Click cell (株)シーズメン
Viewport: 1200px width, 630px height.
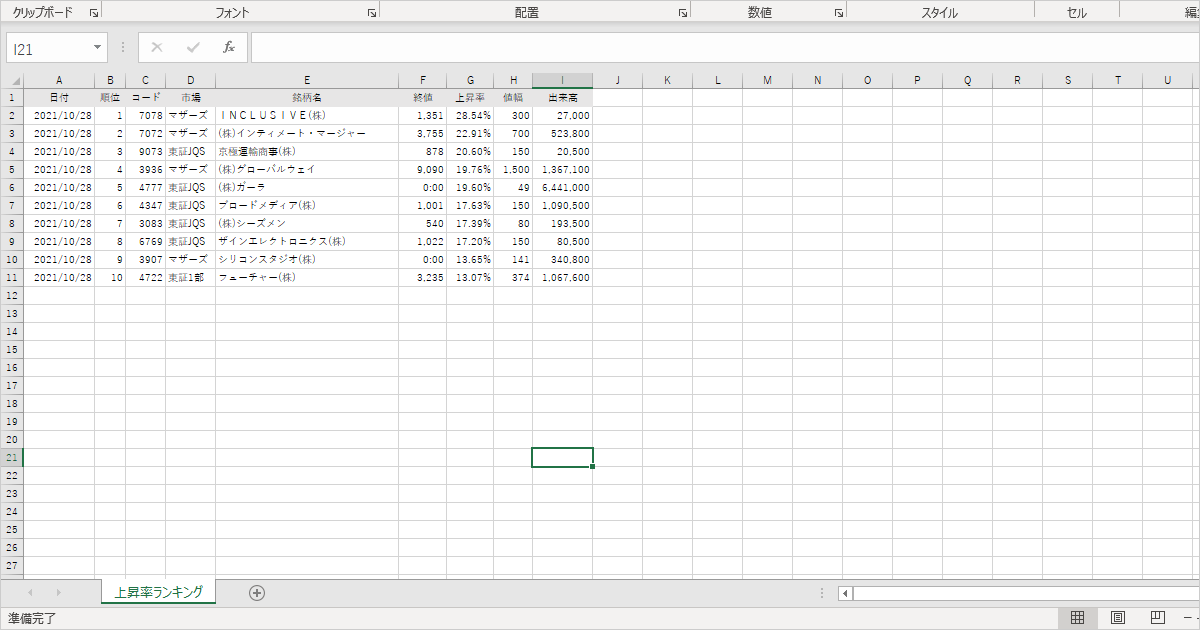pyautogui.click(x=307, y=224)
